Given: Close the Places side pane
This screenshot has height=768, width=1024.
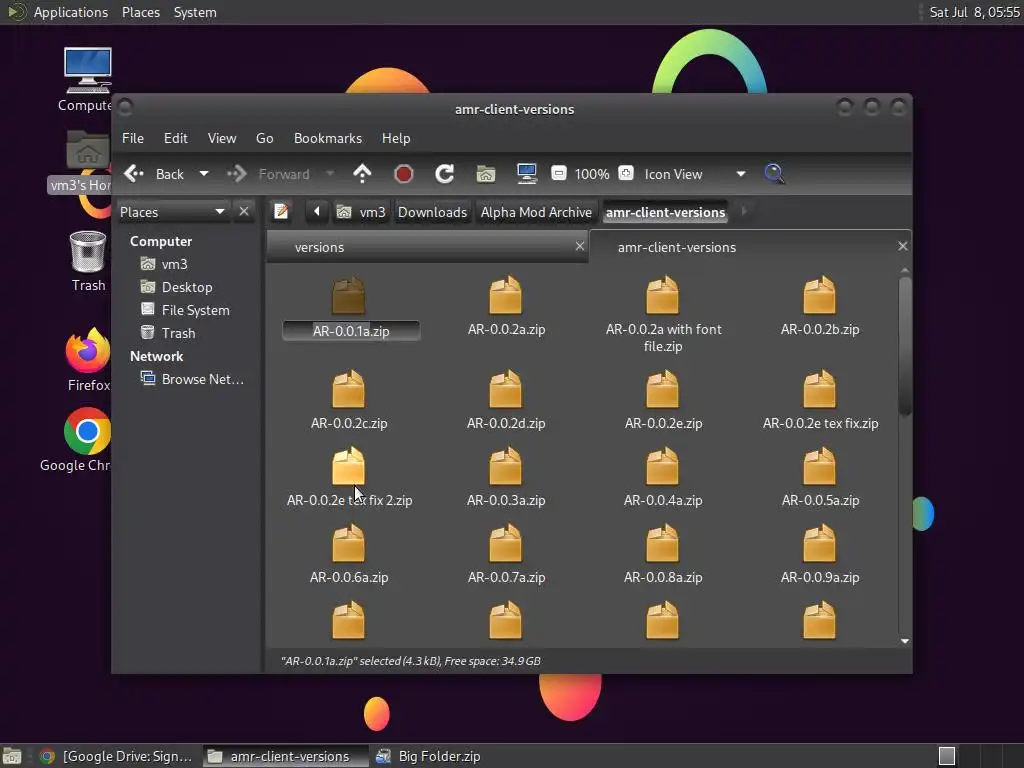Looking at the screenshot, I should coord(244,212).
